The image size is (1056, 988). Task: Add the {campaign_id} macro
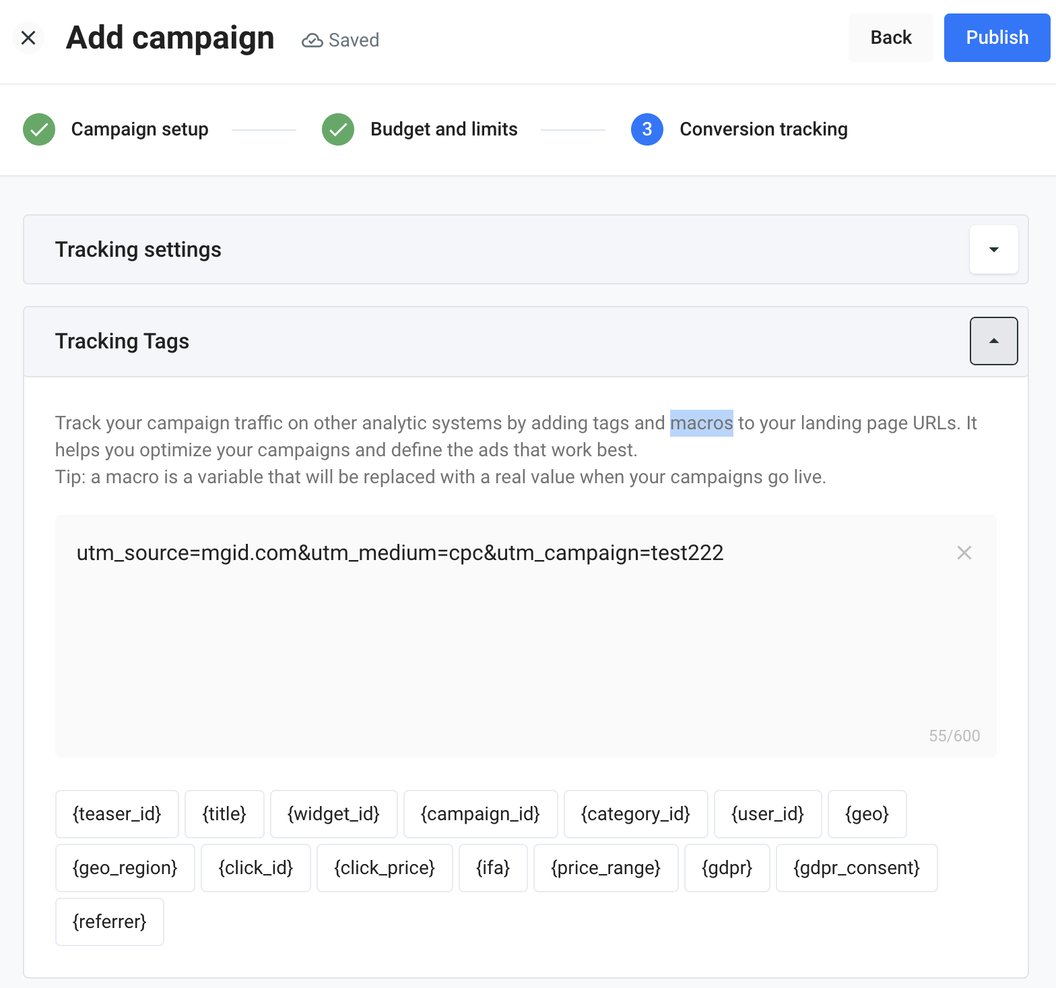[x=480, y=814]
